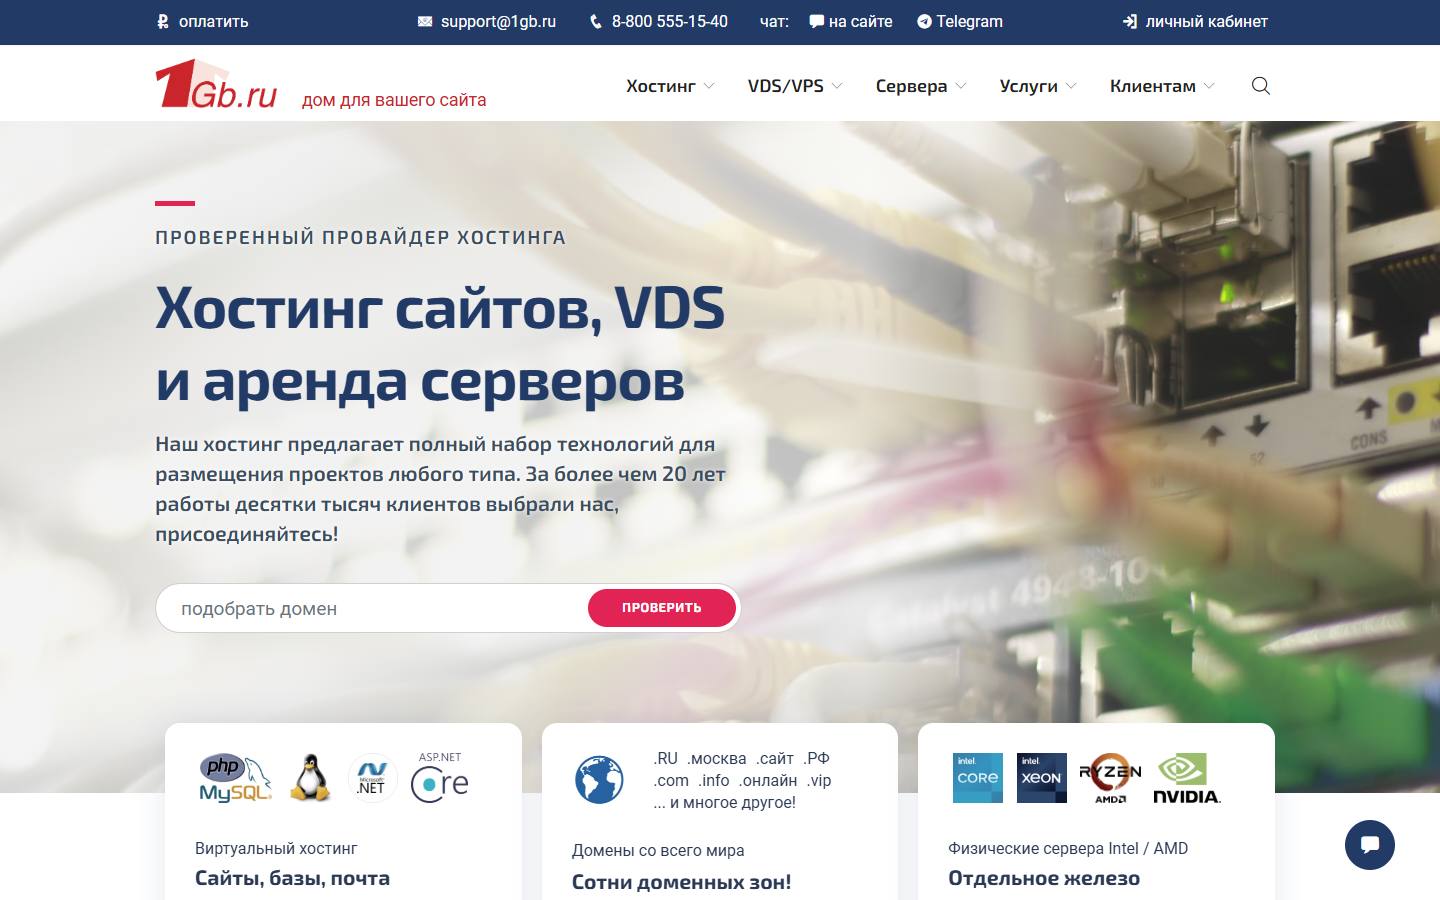Open the floating chat widget button
The image size is (1440, 900).
coord(1370,845)
